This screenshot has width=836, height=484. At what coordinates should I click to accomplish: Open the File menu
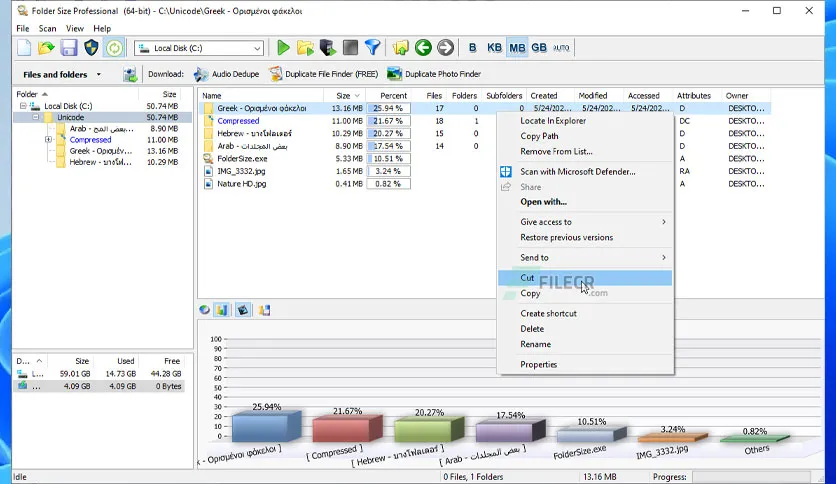click(23, 28)
